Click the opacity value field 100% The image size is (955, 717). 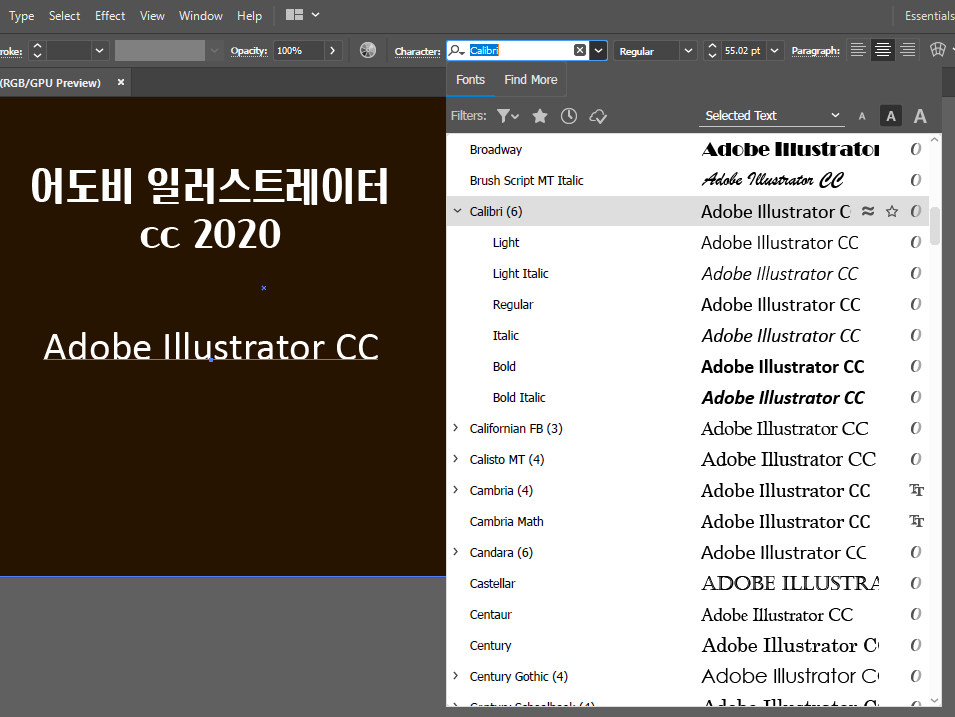pos(298,51)
